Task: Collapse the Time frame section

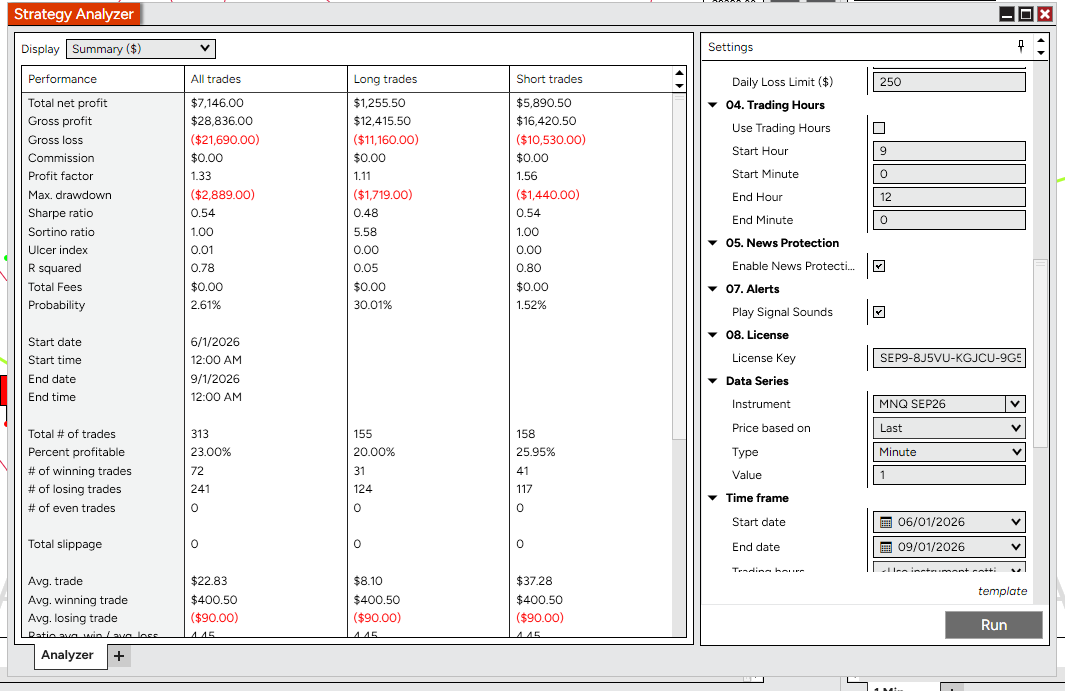Action: tap(712, 498)
